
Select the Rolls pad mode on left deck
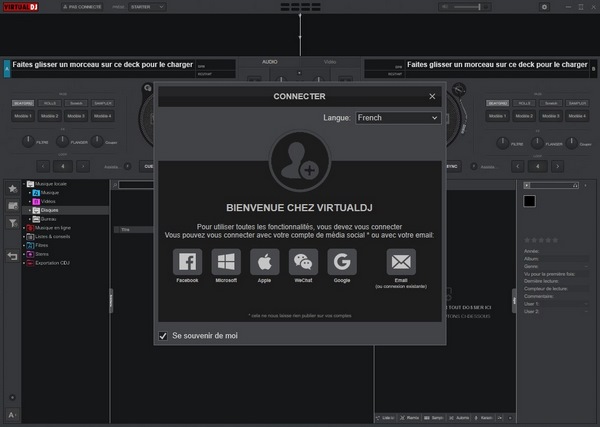pos(50,103)
